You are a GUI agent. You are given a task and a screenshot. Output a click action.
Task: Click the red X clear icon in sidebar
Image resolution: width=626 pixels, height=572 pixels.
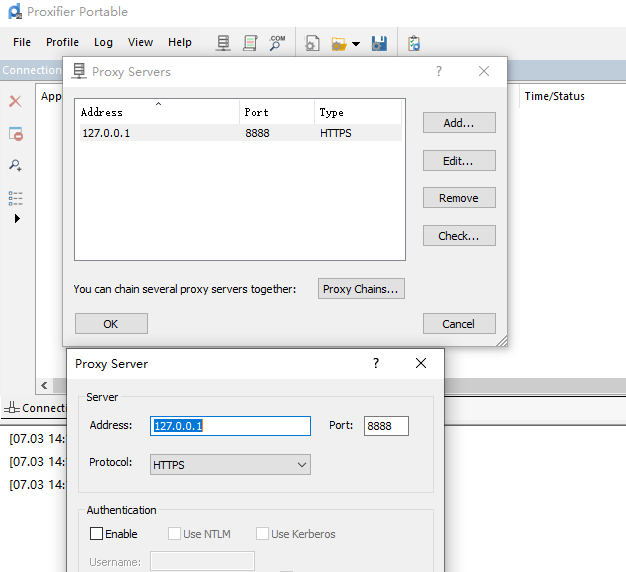click(x=15, y=101)
